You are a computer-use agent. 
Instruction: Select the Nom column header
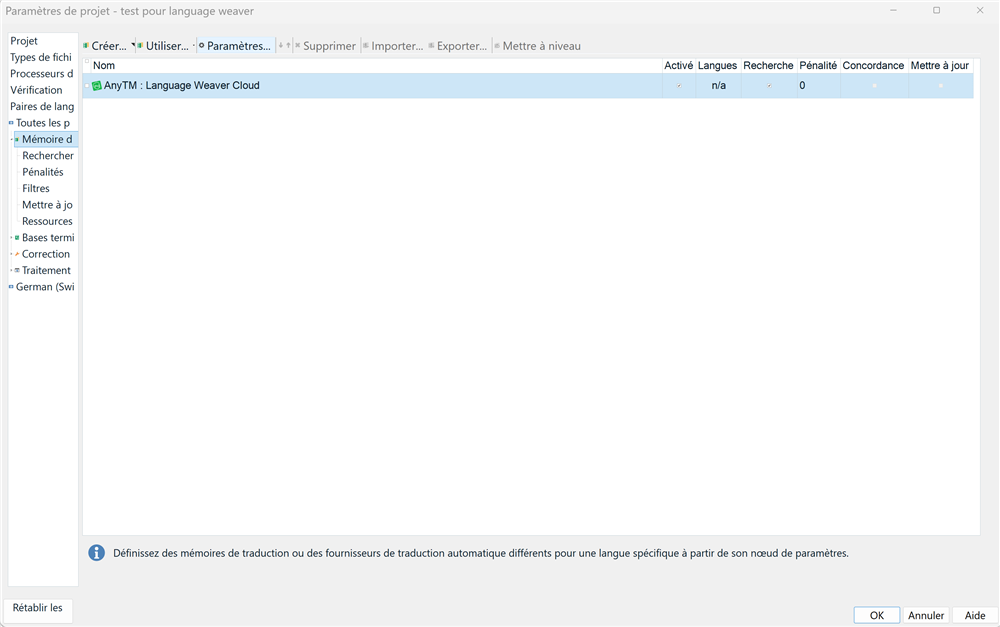(x=104, y=65)
